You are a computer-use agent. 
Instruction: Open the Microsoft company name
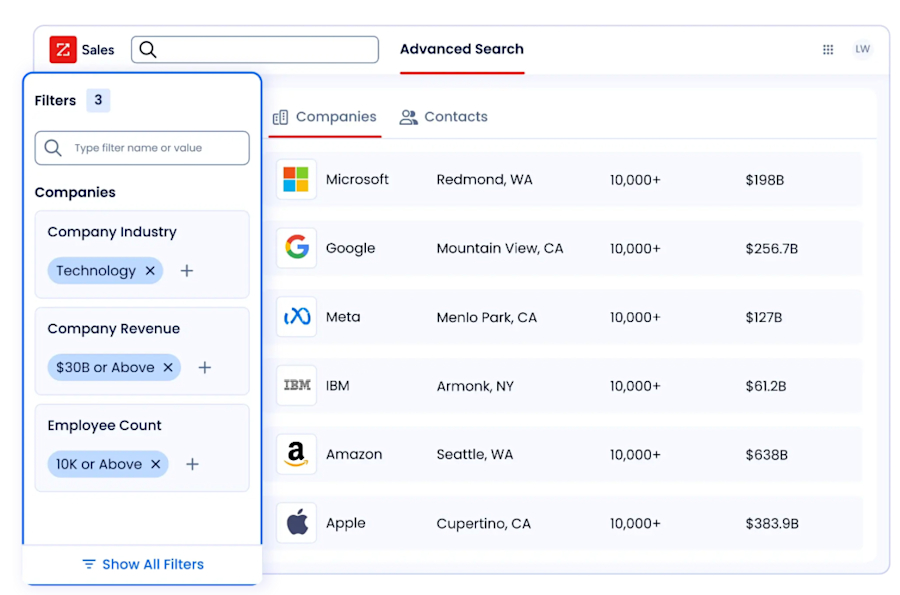click(357, 180)
